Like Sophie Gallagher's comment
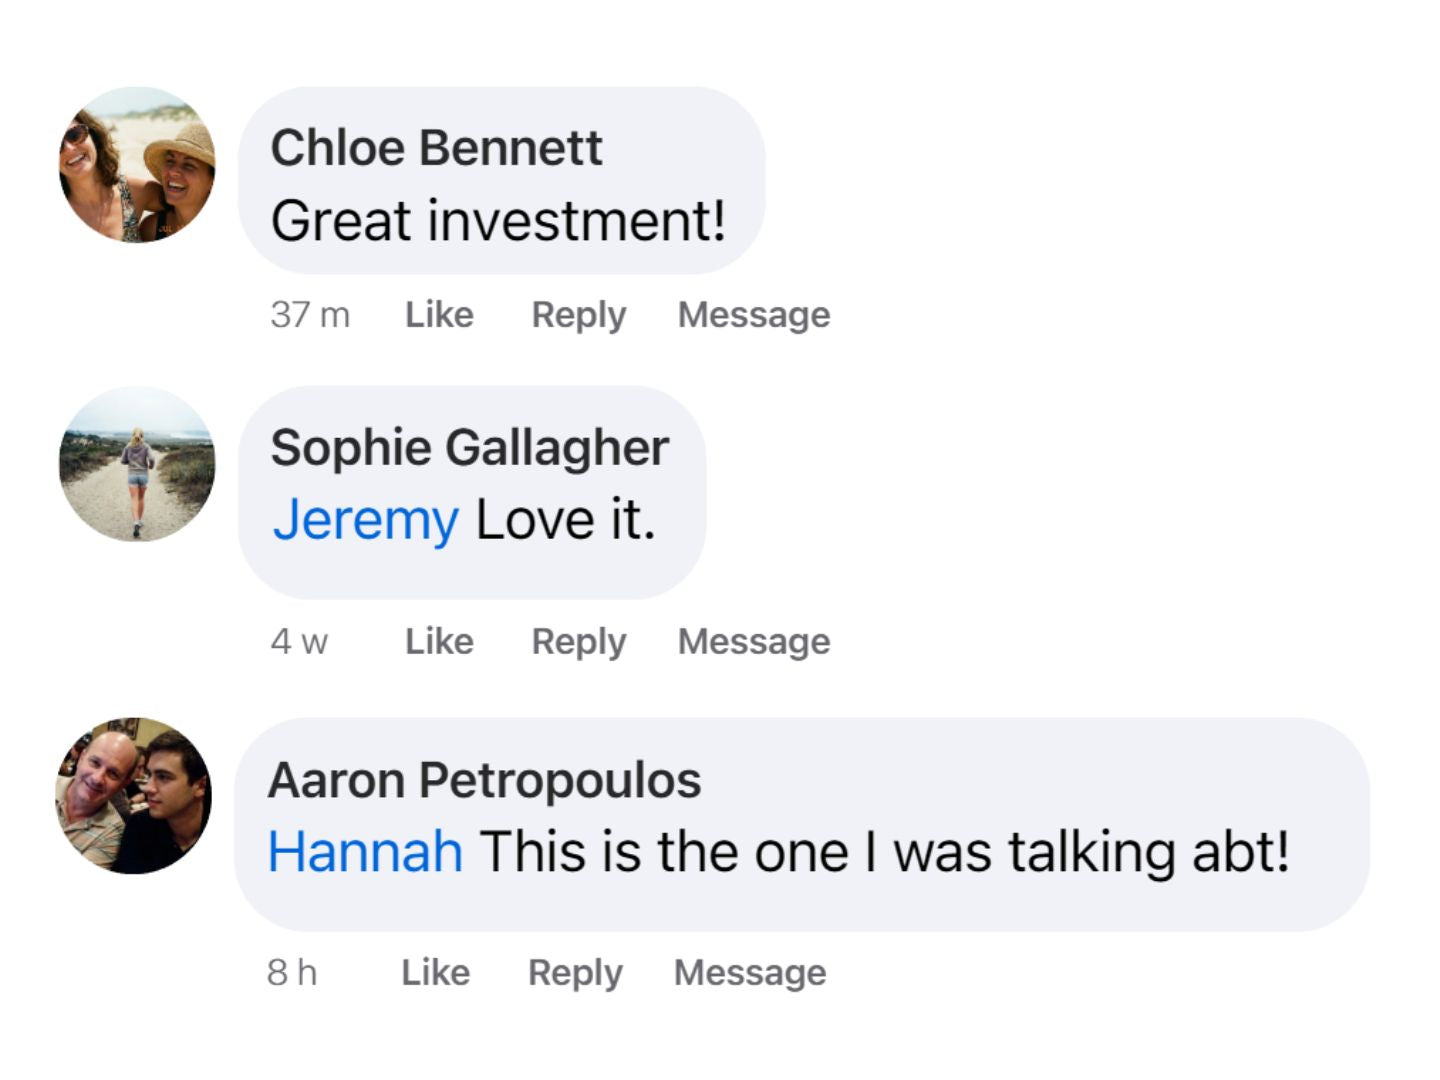Image resolution: width=1440 pixels, height=1080 pixels. [x=439, y=641]
